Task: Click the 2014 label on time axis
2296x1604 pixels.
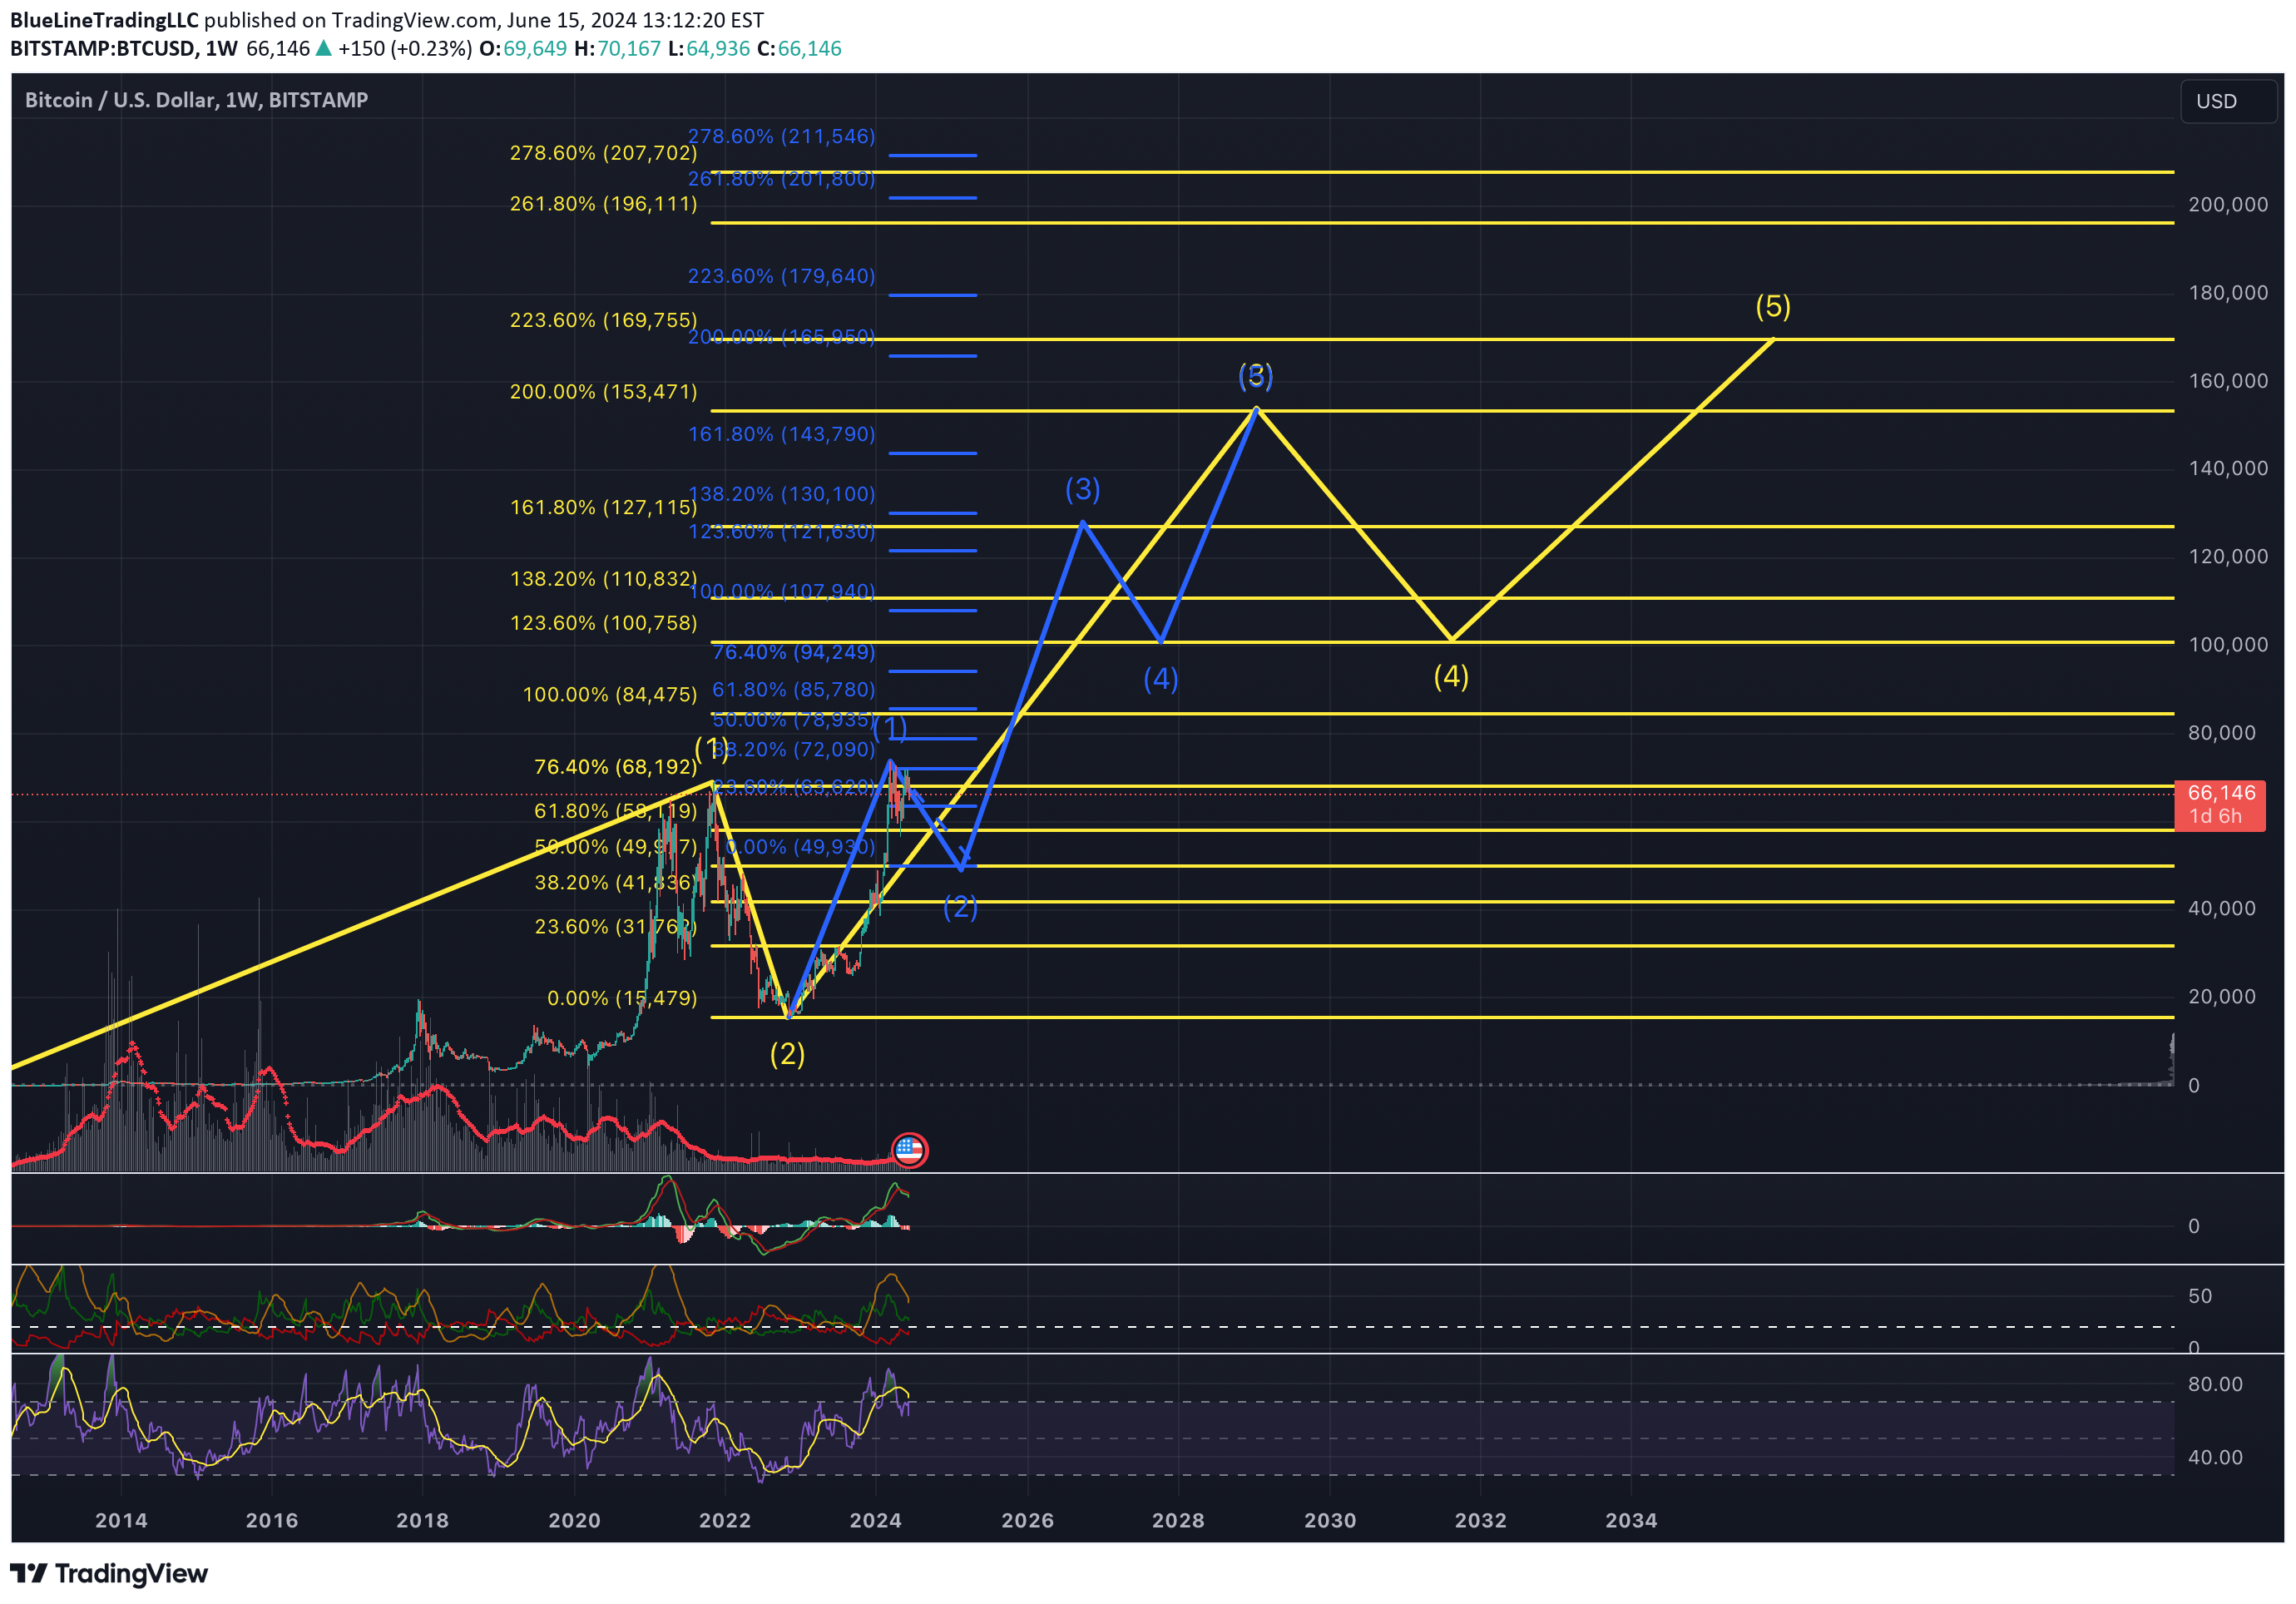Action: pyautogui.click(x=121, y=1521)
